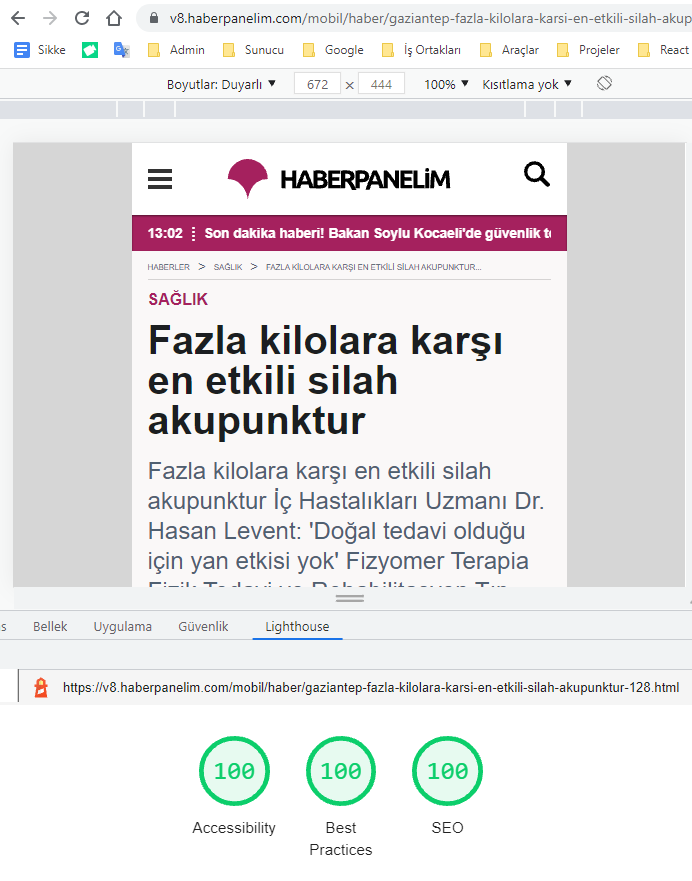The width and height of the screenshot is (692, 881).
Task: Switch to the Güvenlik tab
Action: tap(203, 627)
